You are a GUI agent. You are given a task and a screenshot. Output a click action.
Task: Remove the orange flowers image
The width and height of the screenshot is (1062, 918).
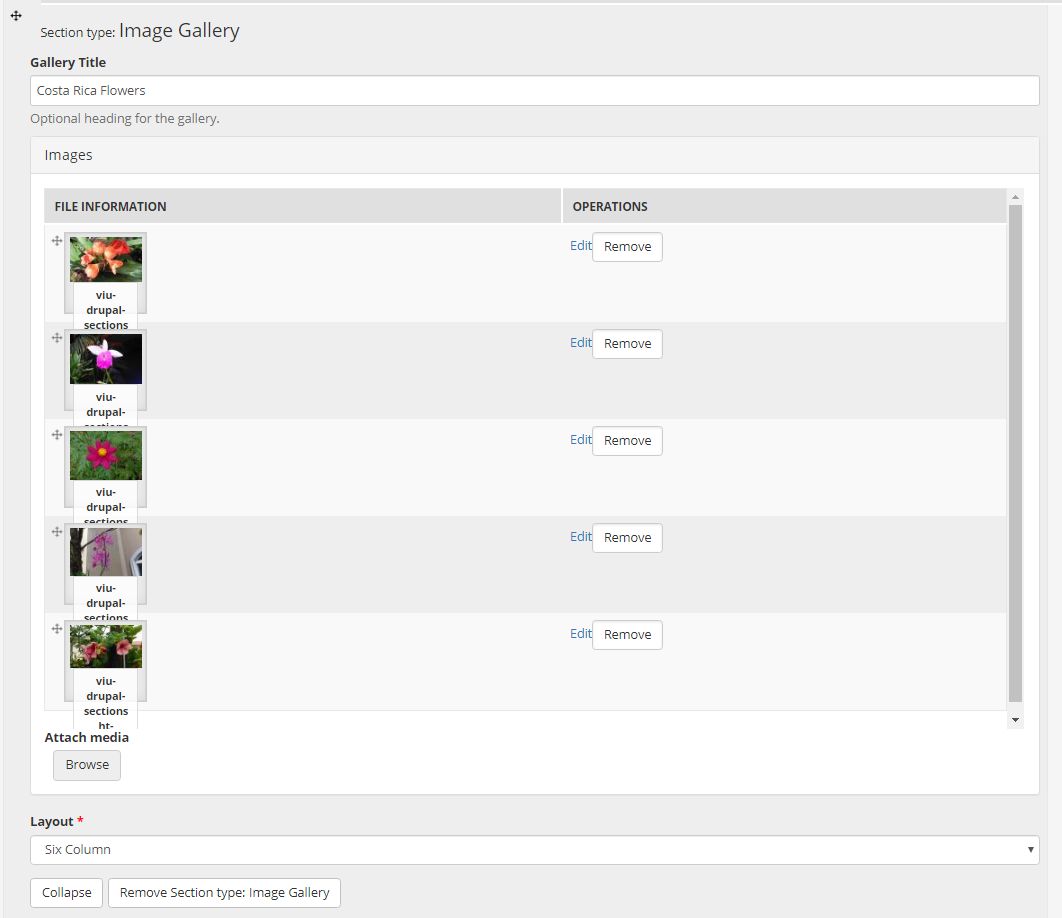(x=627, y=247)
